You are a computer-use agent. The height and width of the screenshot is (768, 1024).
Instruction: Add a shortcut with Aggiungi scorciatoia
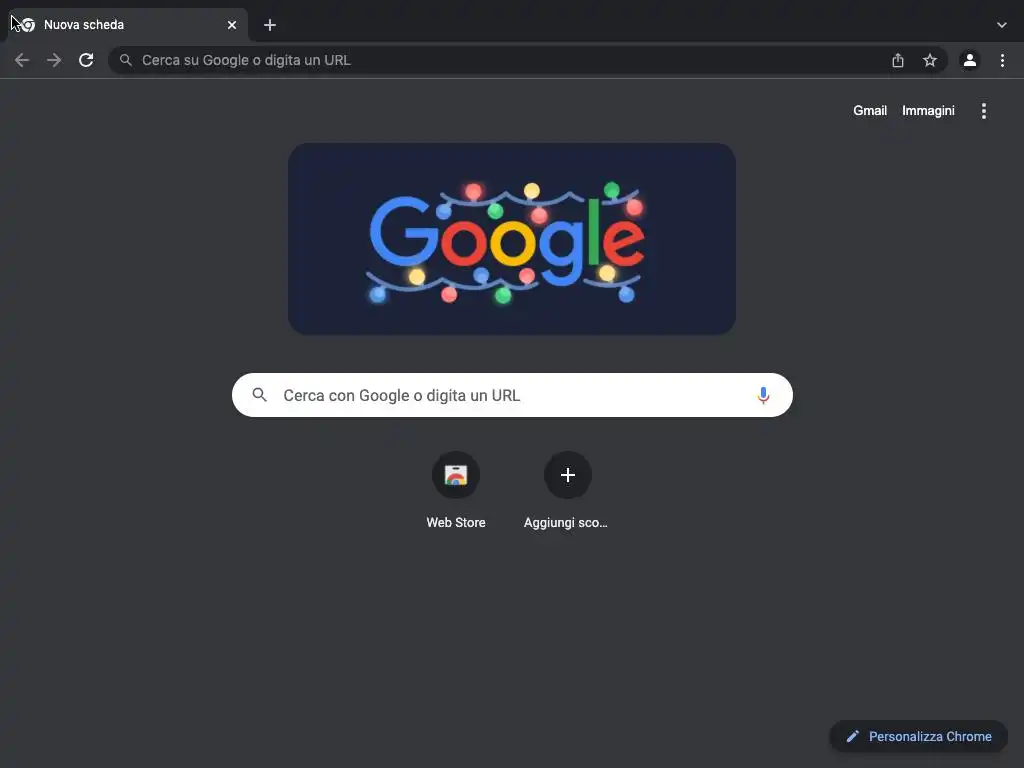coord(568,475)
